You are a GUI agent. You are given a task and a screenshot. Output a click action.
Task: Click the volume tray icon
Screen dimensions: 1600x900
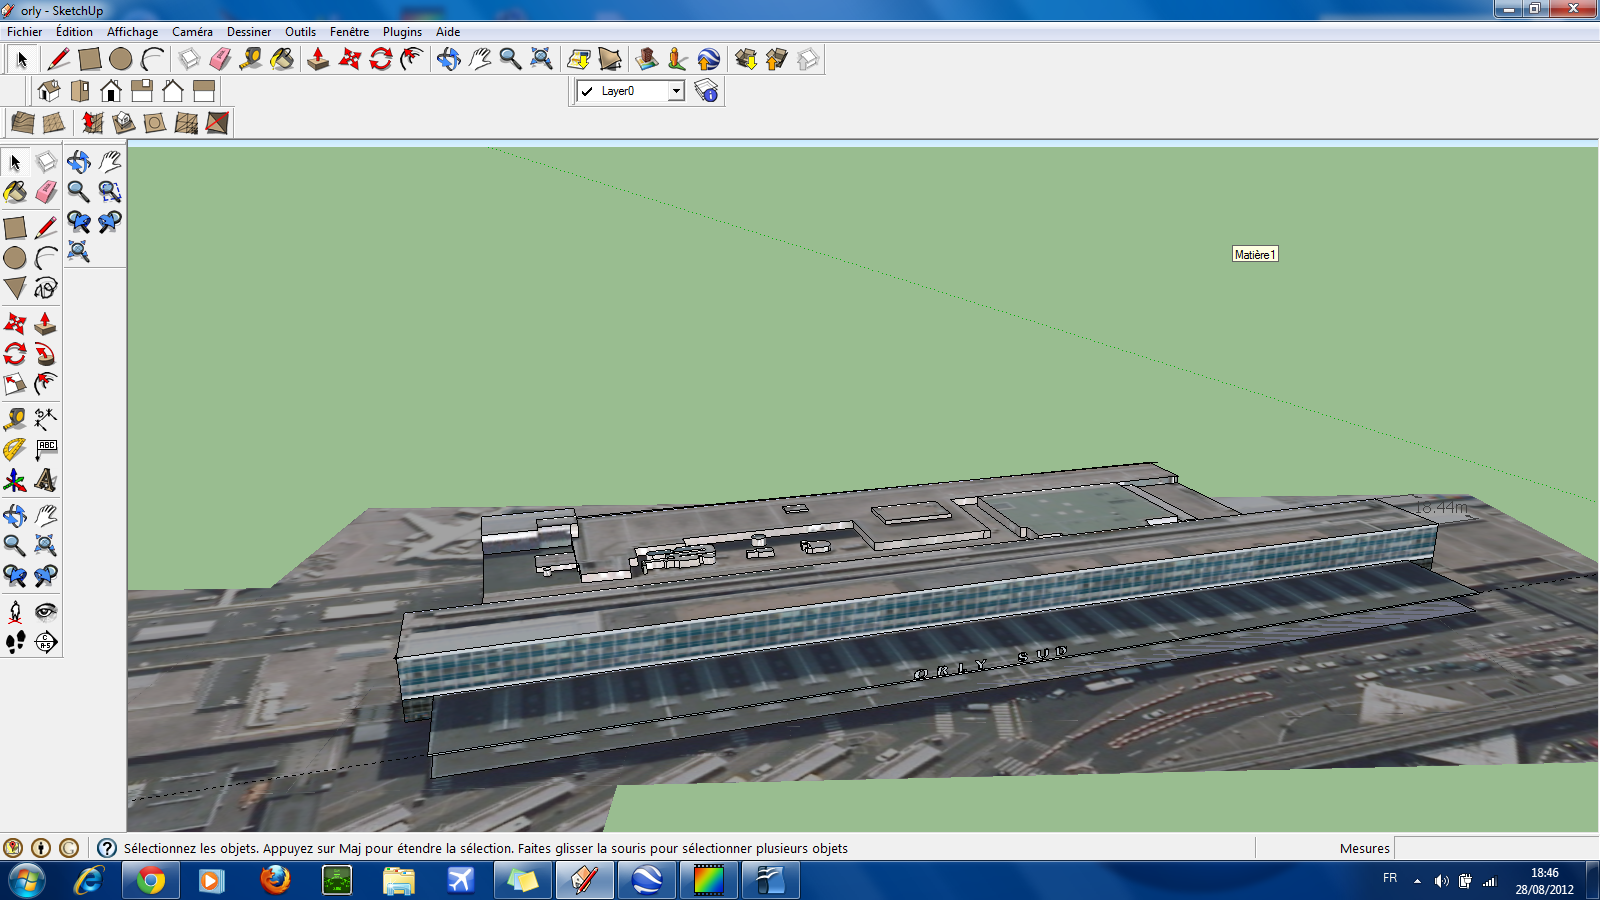pos(1441,881)
